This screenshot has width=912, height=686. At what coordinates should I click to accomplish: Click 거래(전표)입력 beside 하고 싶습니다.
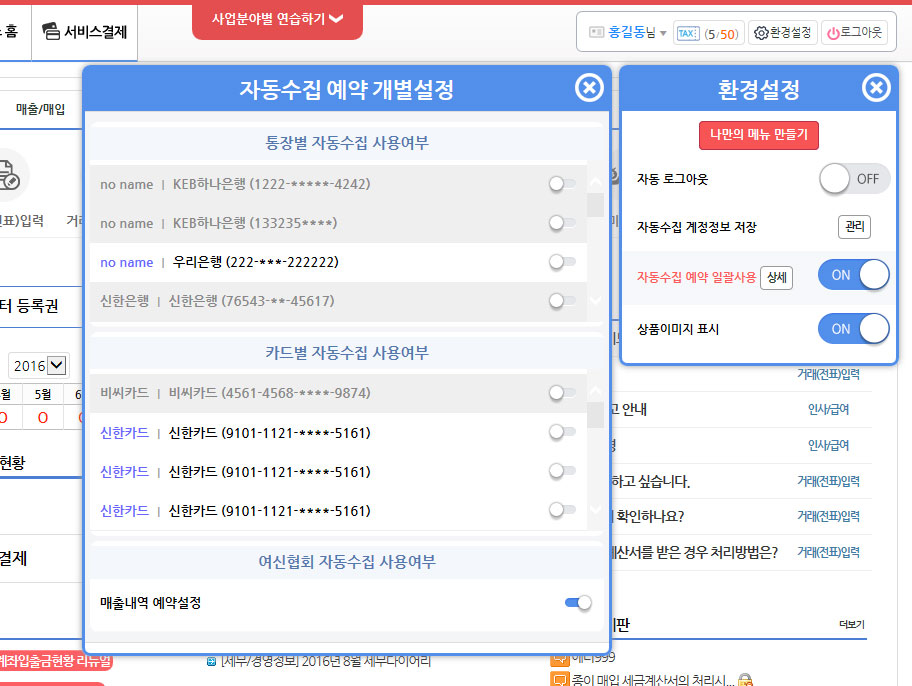tap(828, 481)
